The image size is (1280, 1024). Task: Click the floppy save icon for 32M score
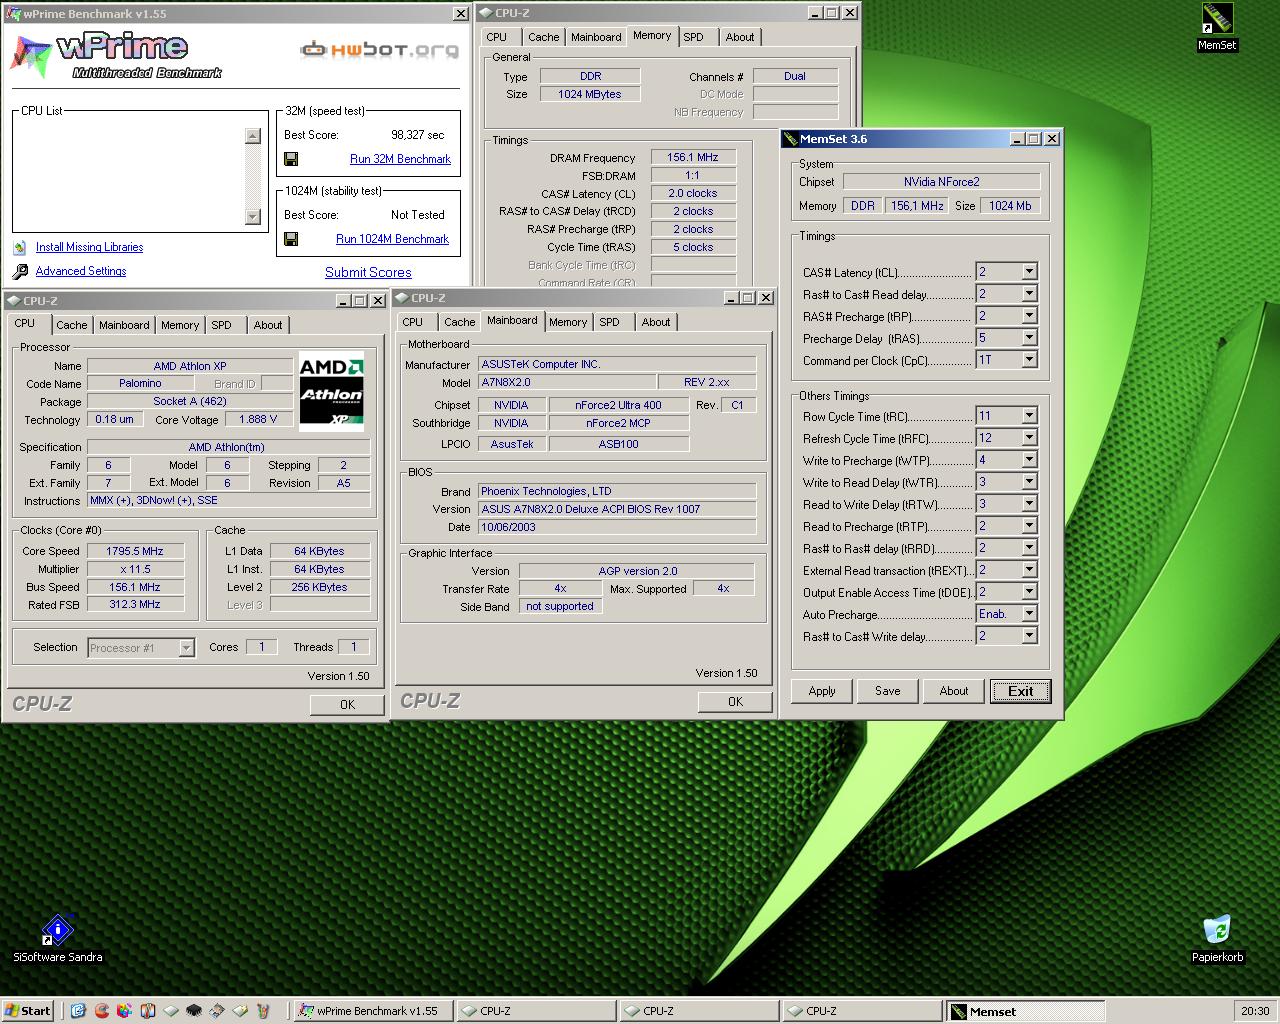click(291, 159)
